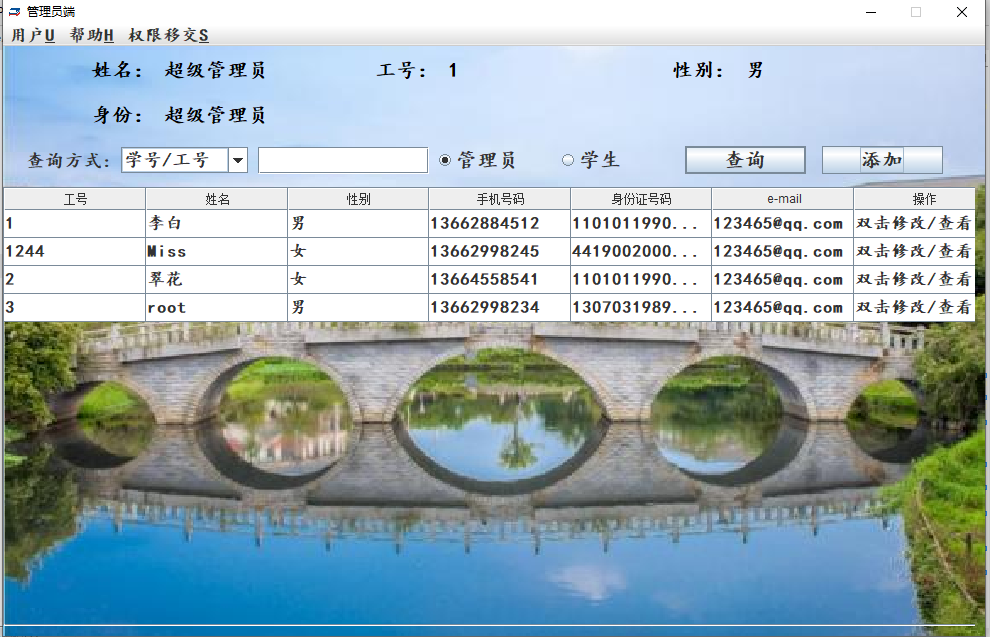
Task: Click the 手机号码 column header
Action: [499, 199]
